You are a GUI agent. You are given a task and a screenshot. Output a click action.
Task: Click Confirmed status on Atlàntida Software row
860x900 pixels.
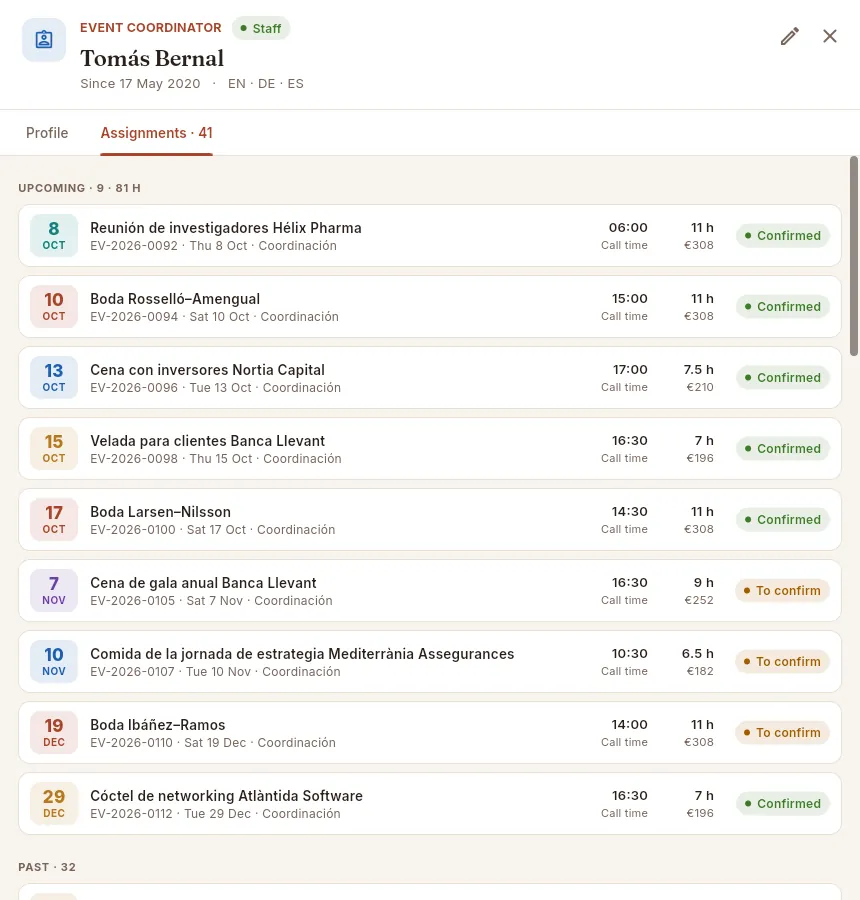click(782, 804)
